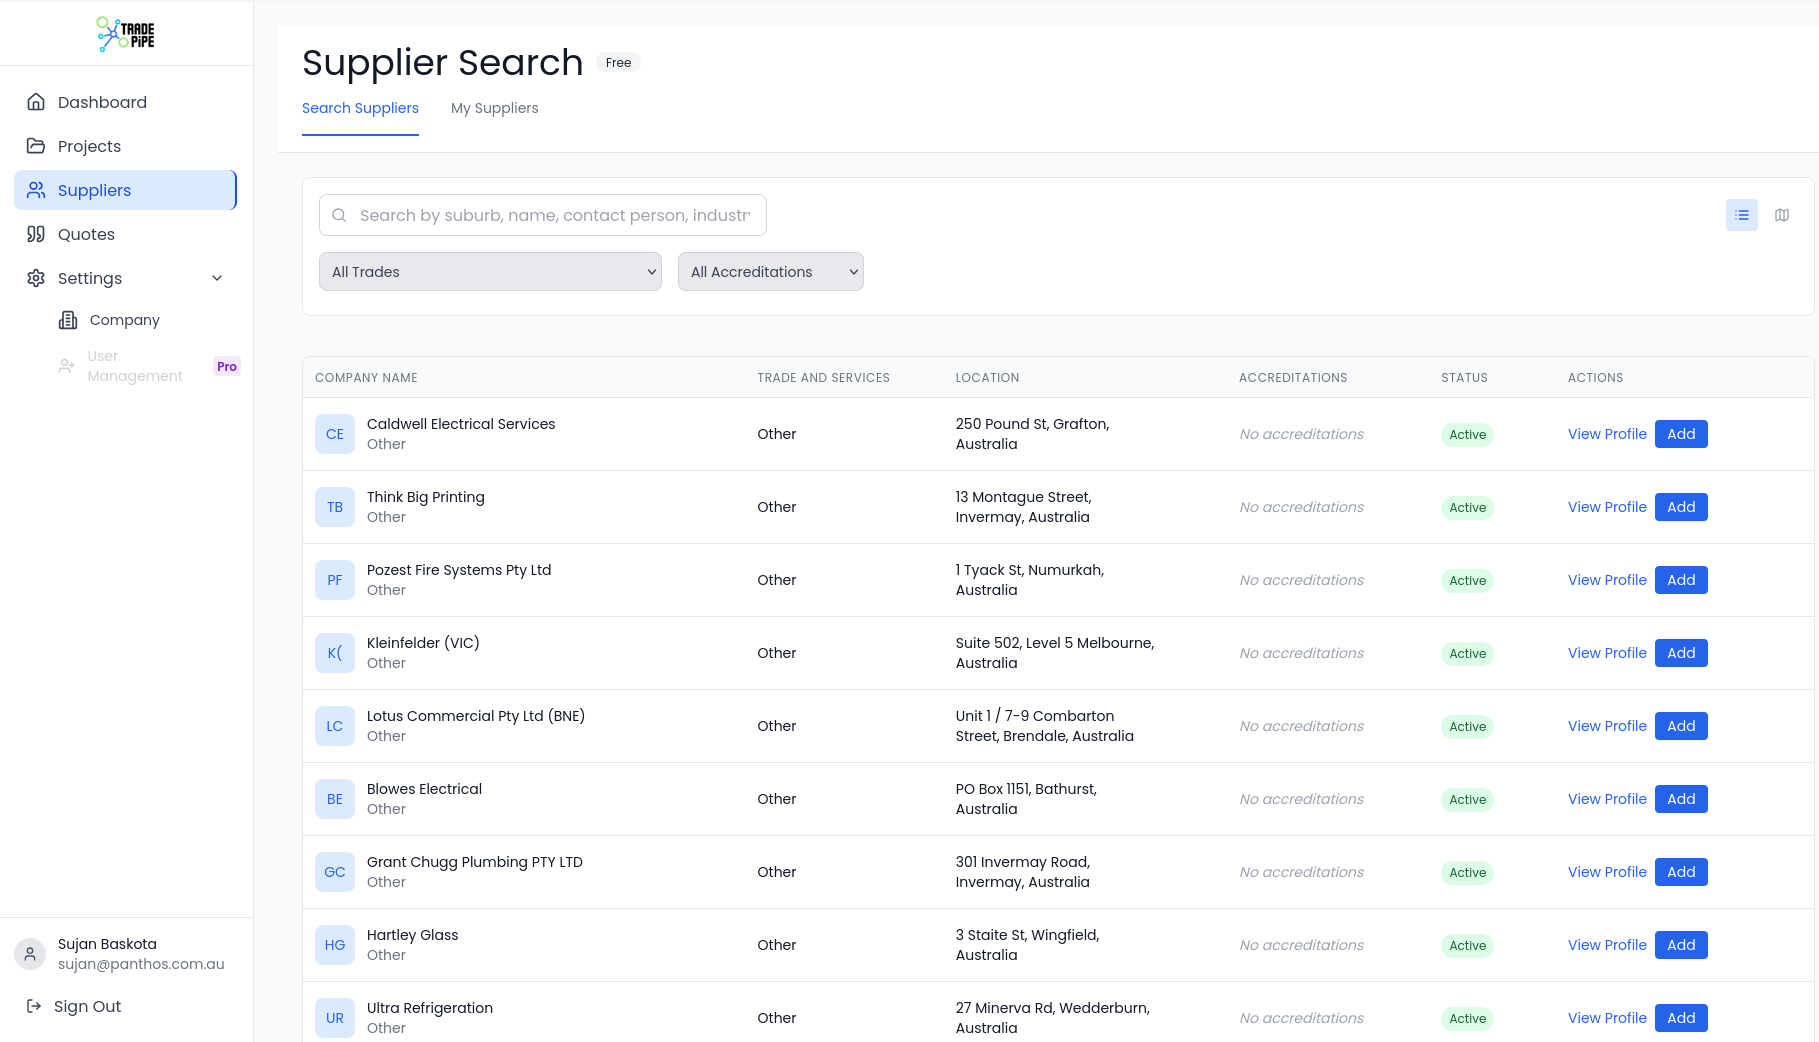Switch to the My Suppliers tab
Viewport: 1819px width, 1042px height.
tap(494, 108)
